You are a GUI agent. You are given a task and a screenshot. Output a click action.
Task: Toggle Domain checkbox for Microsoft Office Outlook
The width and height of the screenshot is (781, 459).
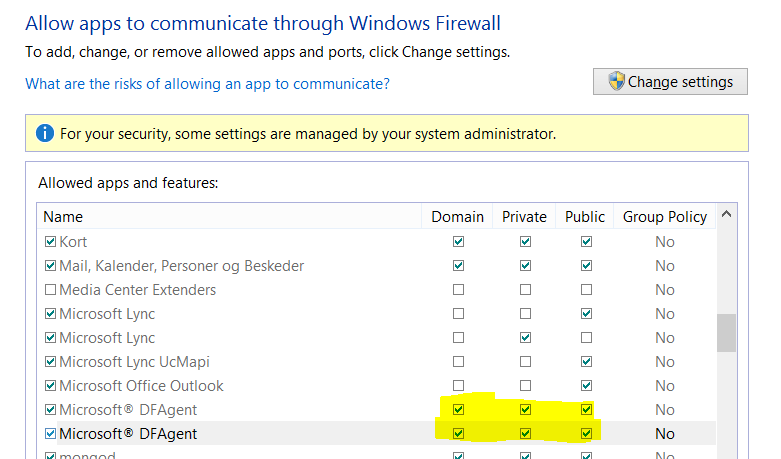point(458,386)
